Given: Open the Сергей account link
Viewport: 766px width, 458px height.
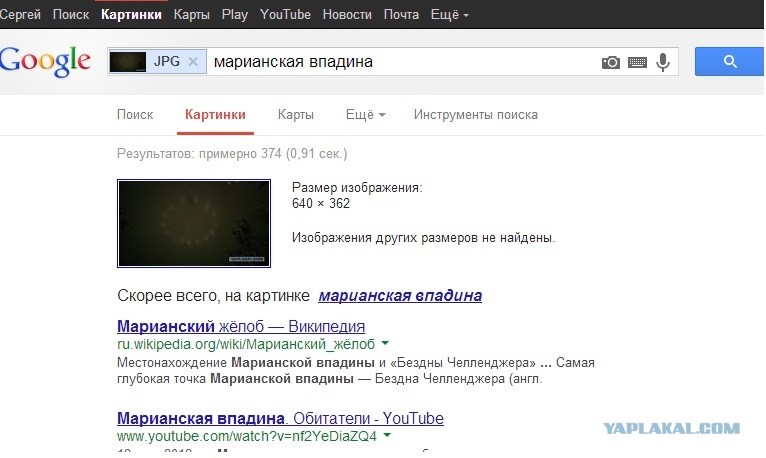Looking at the screenshot, I should point(20,15).
